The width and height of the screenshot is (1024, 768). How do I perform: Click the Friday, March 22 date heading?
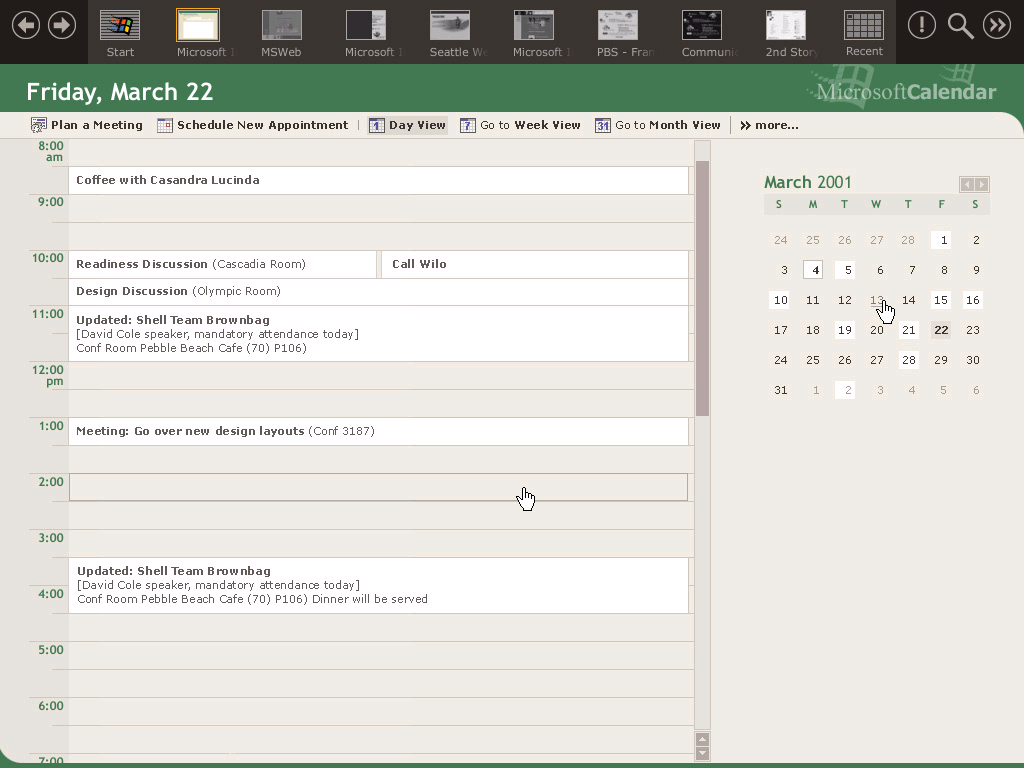(120, 92)
